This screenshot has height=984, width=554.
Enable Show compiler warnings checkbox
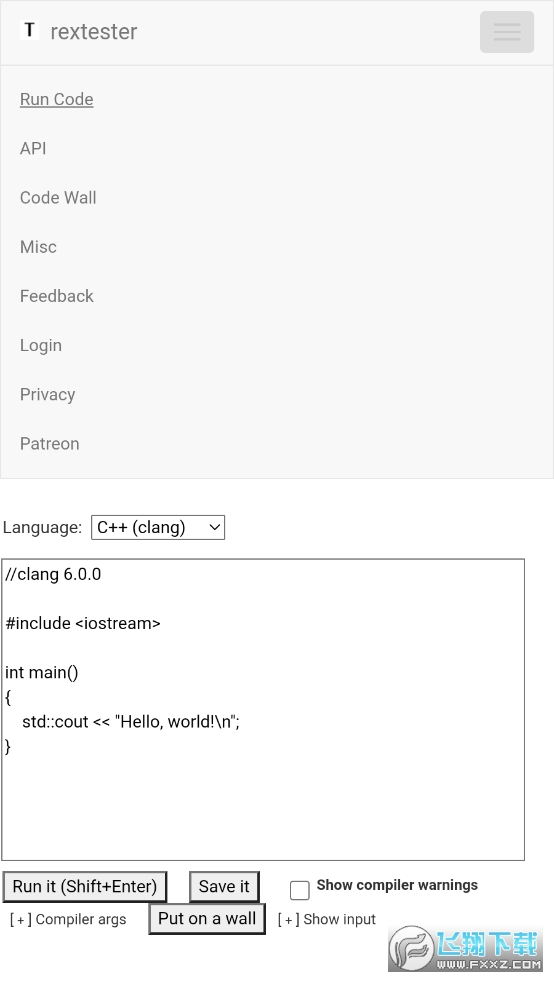click(x=300, y=890)
